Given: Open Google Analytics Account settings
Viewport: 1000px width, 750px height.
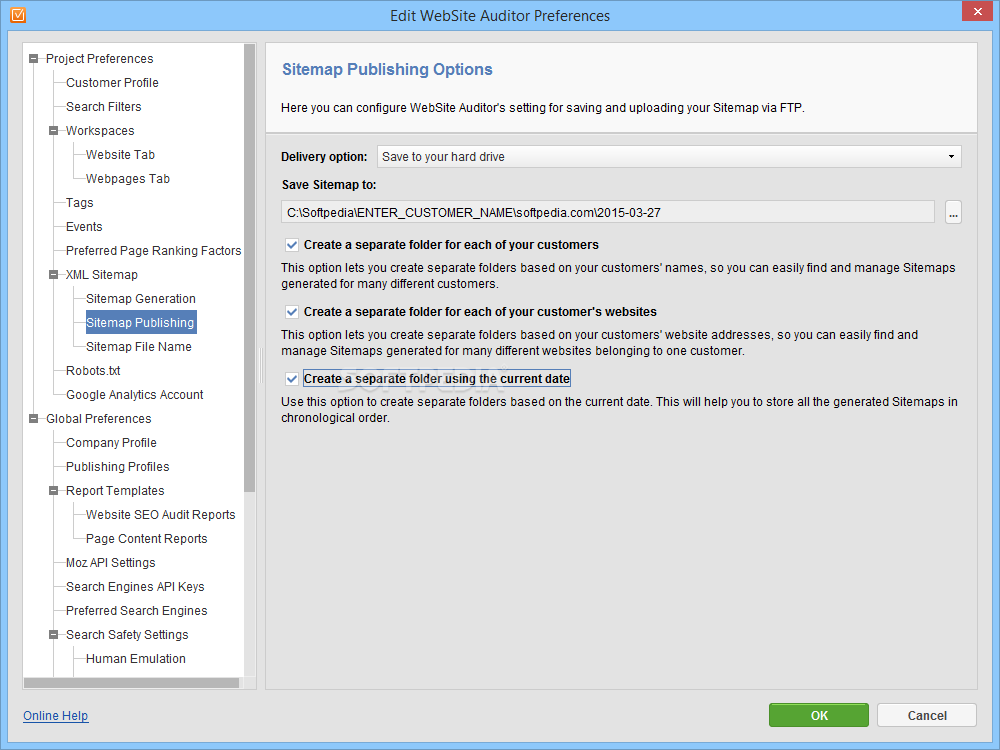Looking at the screenshot, I should click(x=135, y=395).
